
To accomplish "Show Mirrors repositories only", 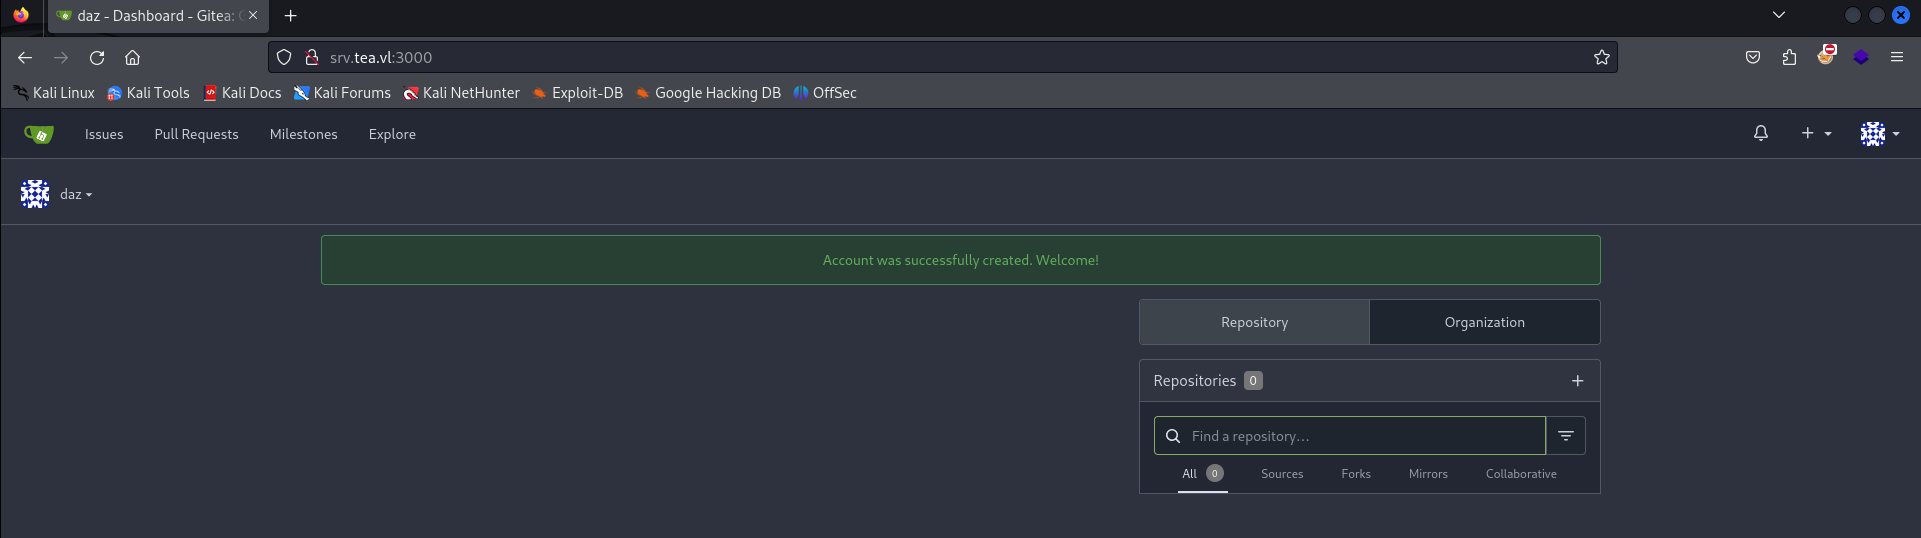I will tap(1427, 474).
